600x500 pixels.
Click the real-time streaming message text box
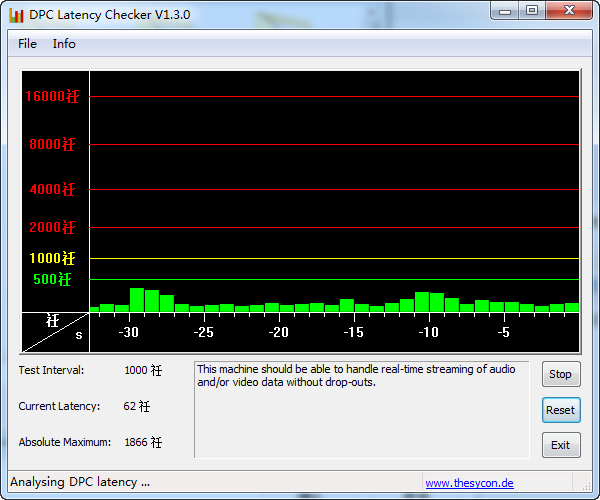pos(362,409)
